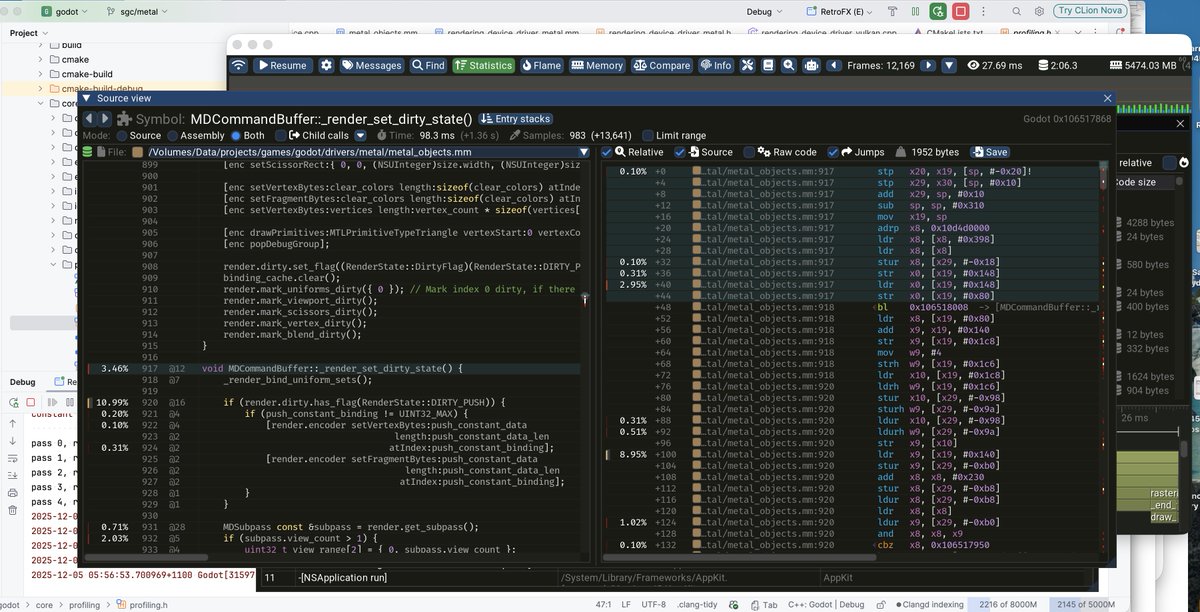The width and height of the screenshot is (1200, 612).
Task: Open the Debug build profile dropdown
Action: [x=766, y=11]
